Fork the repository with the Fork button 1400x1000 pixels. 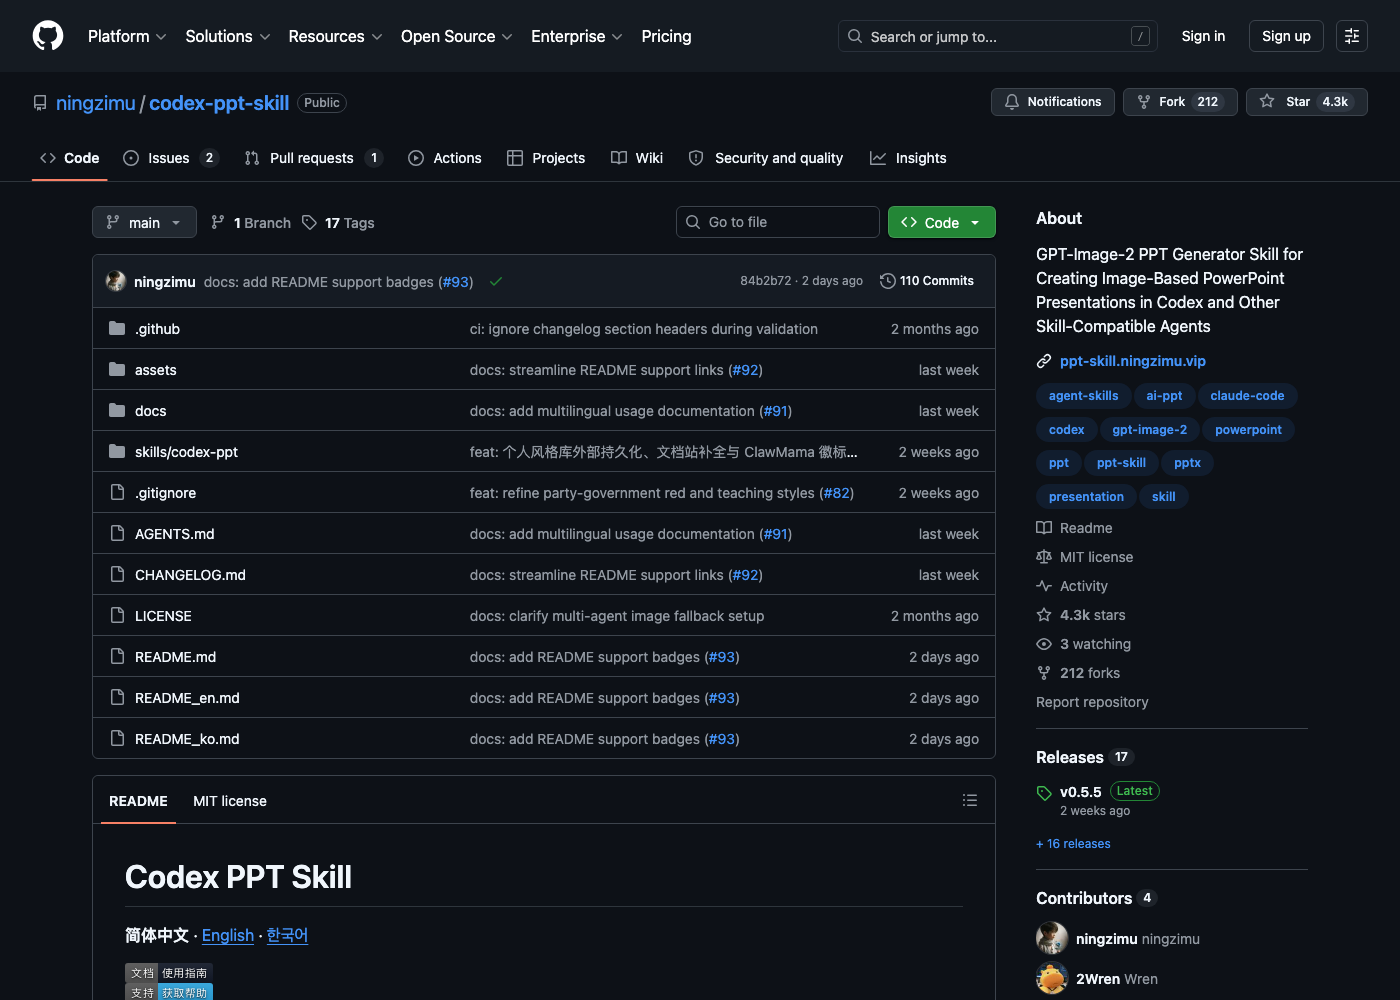(x=1180, y=102)
